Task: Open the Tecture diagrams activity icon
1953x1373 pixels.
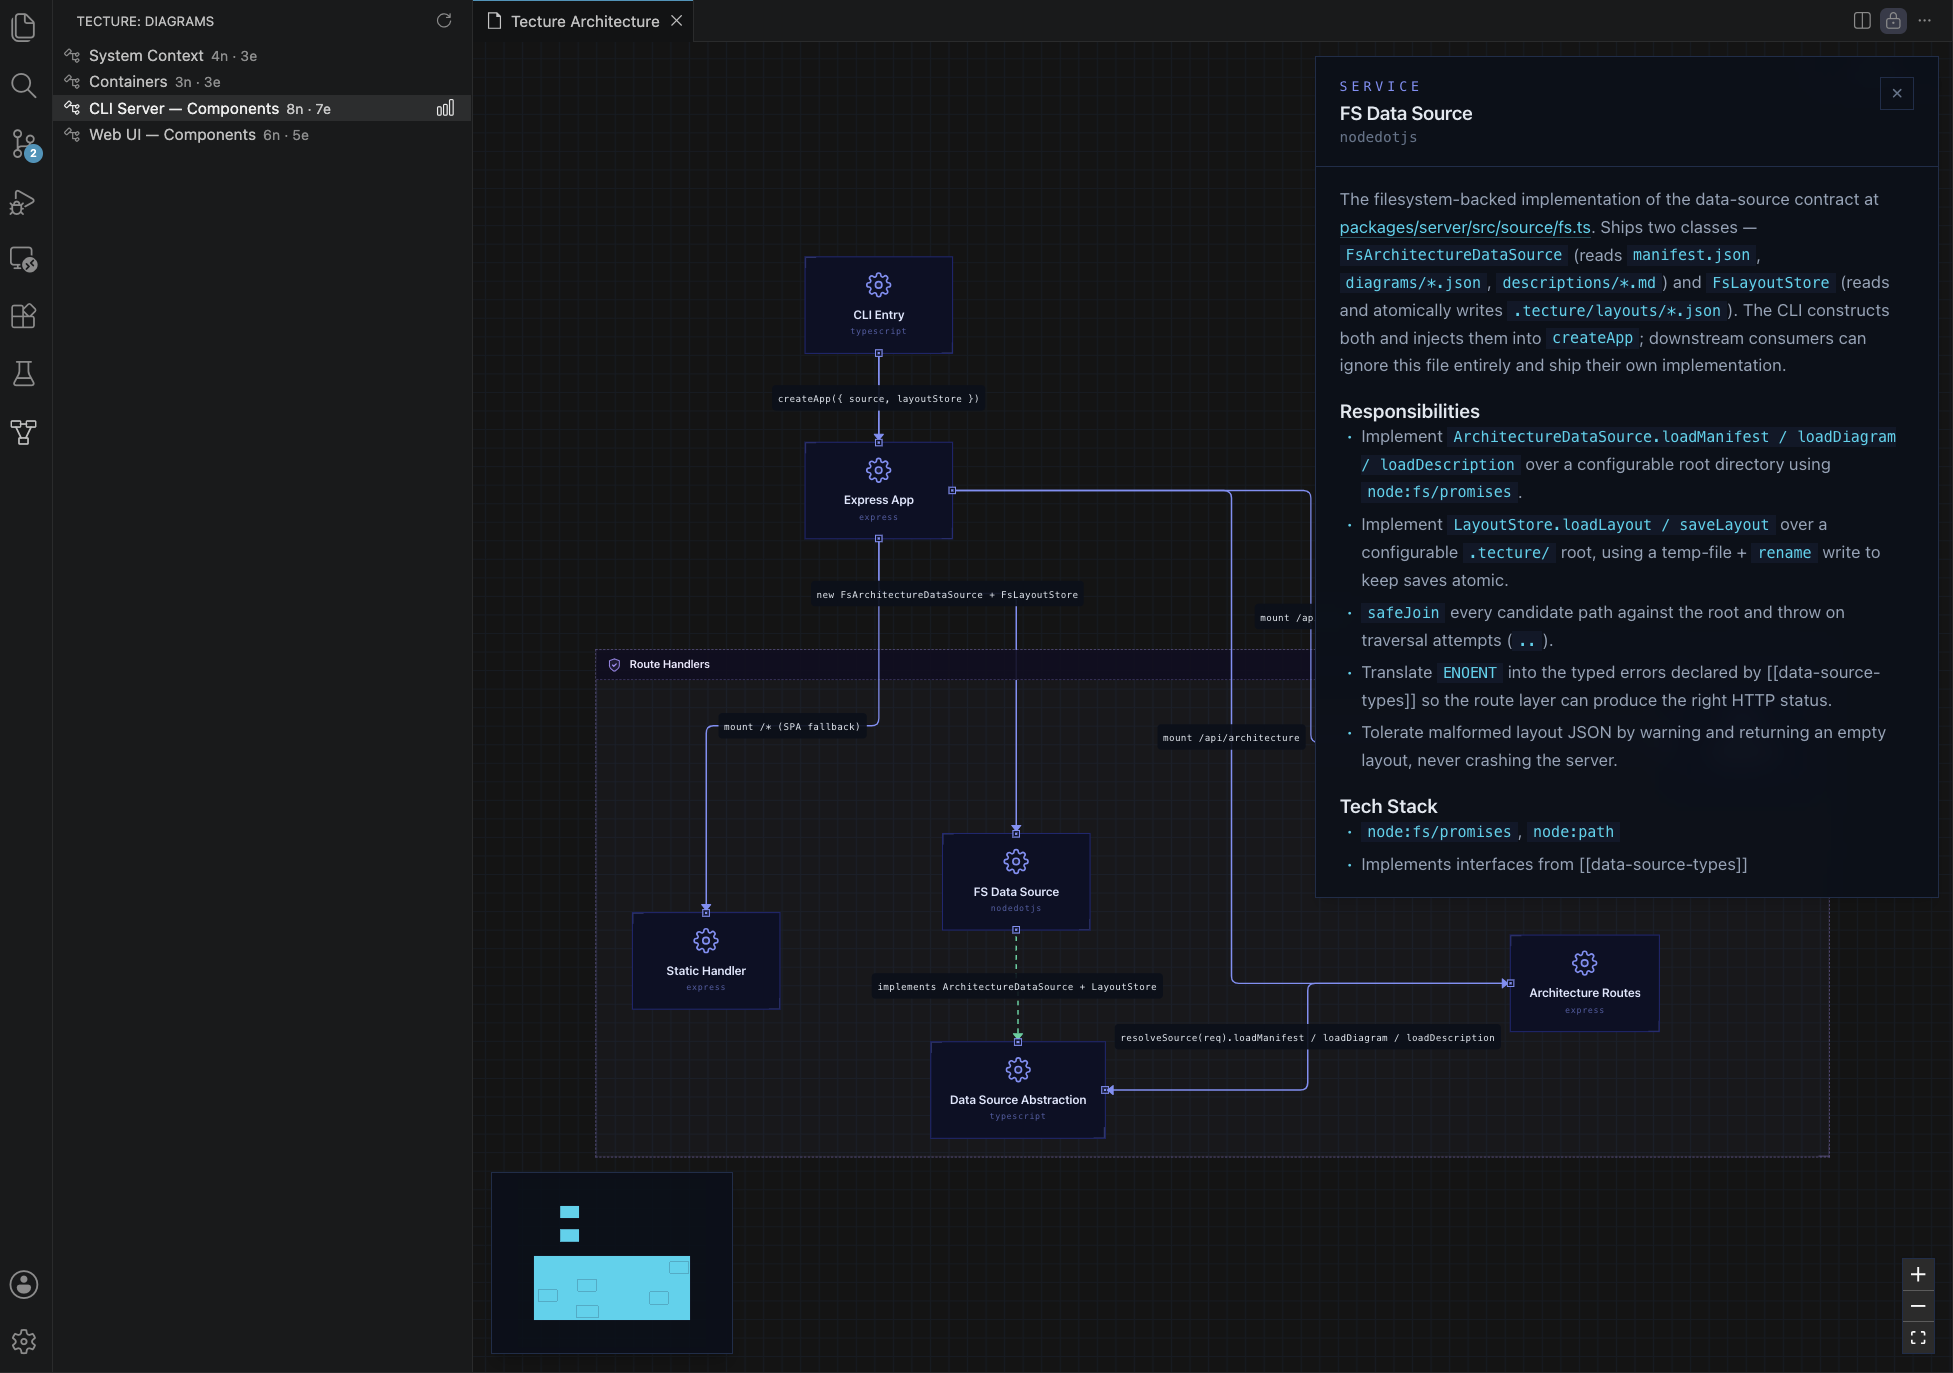Action: 23,432
